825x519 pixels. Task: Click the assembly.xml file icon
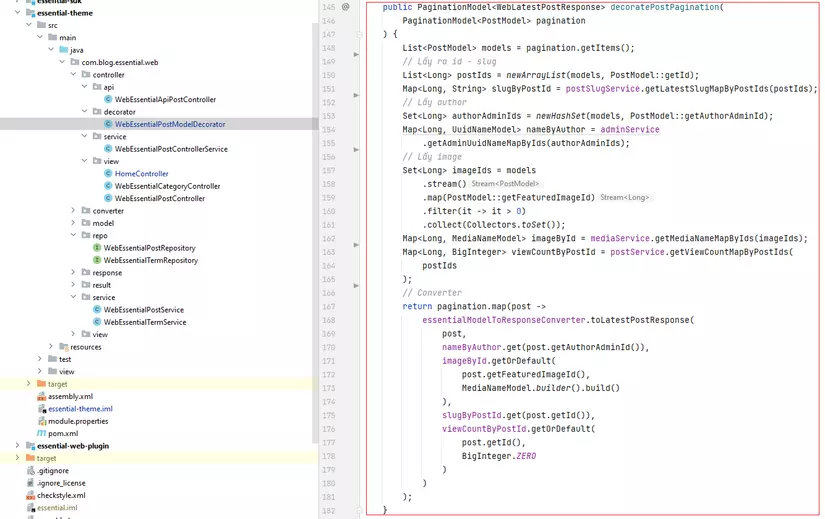pos(41,397)
